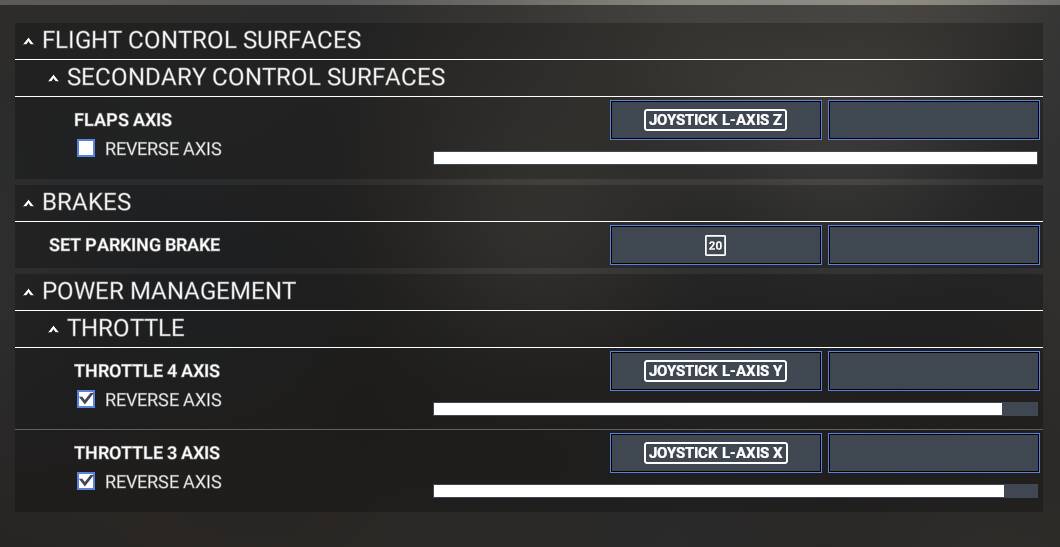Viewport: 1060px width, 547px height.
Task: Collapse the Flight Control Surfaces section
Action: [x=29, y=41]
